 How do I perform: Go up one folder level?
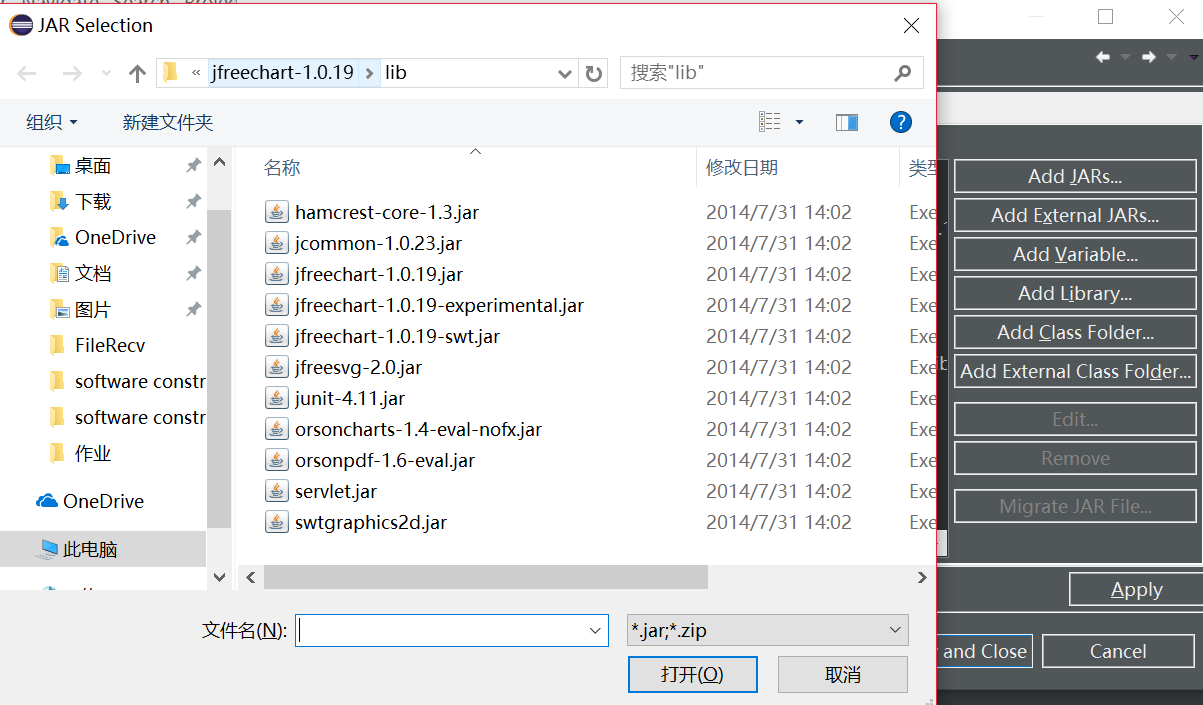138,73
